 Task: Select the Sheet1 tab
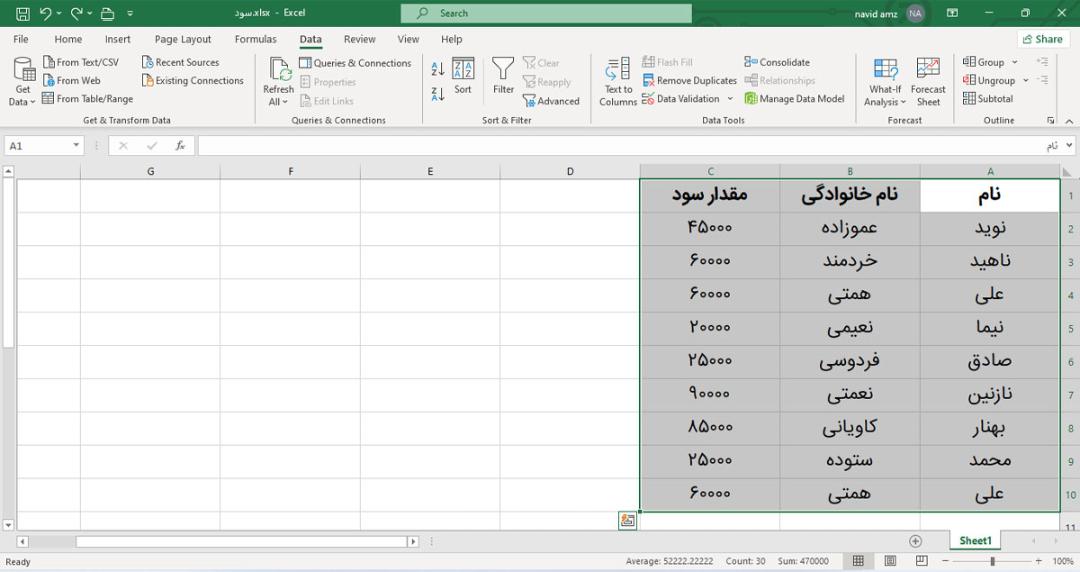click(x=975, y=541)
